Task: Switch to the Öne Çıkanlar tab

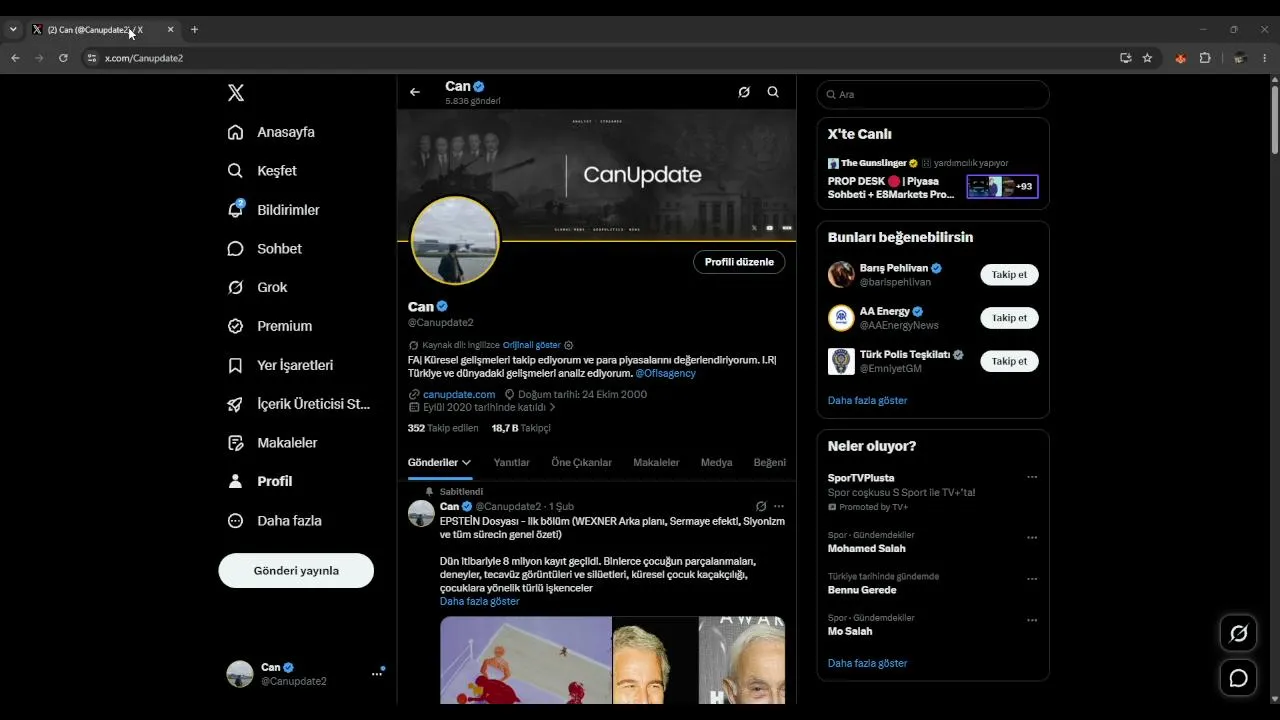Action: [x=581, y=463]
